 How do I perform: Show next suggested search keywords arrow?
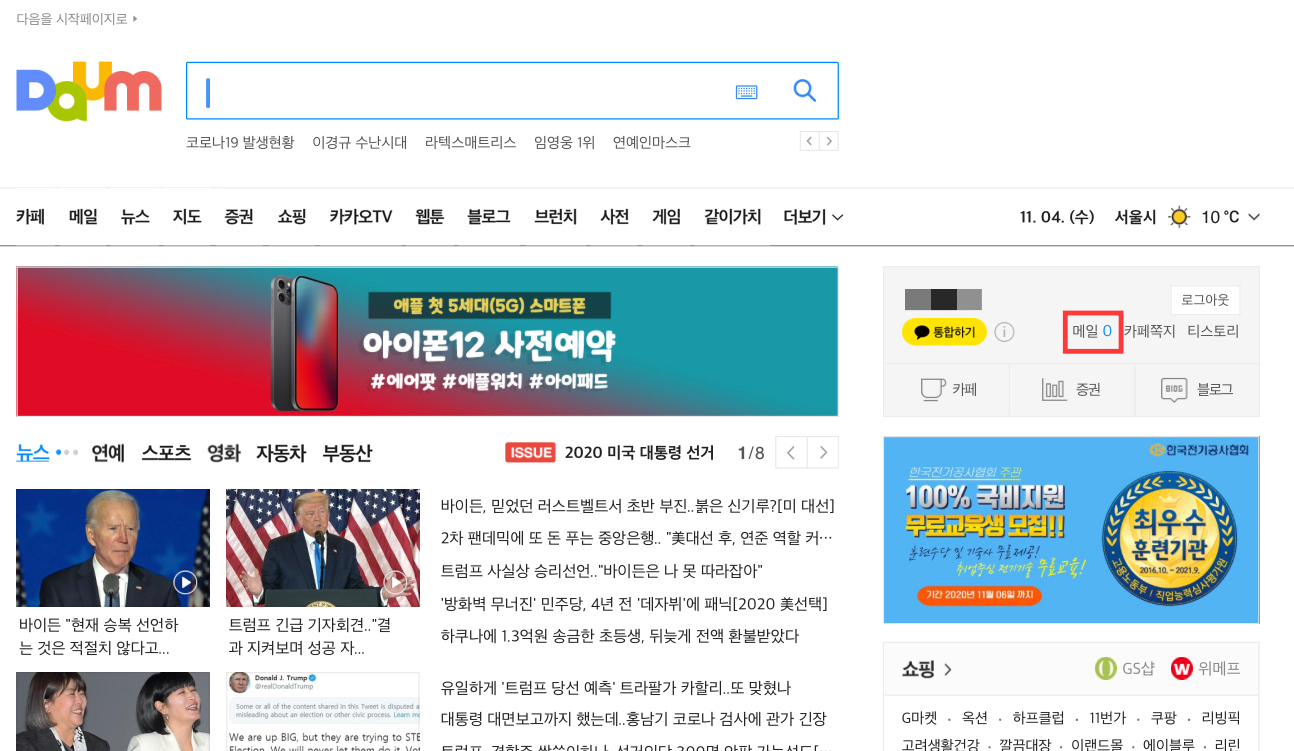point(829,141)
